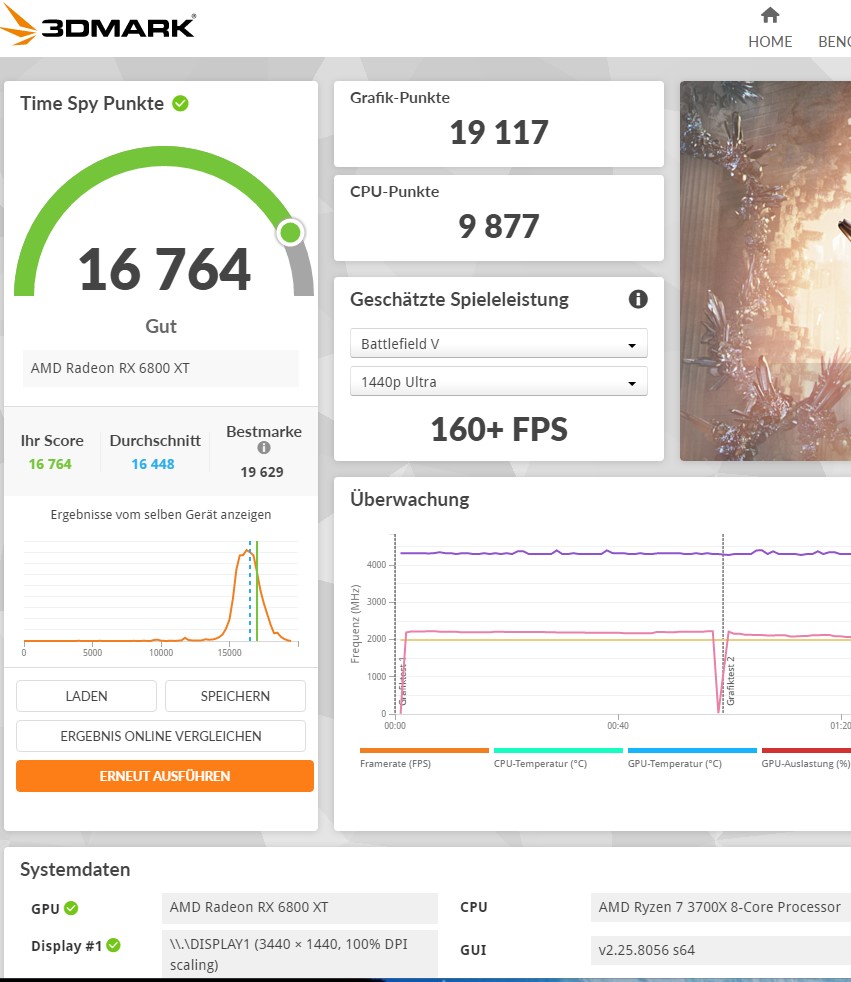Toggle the GPU-Auslastung legend bar
This screenshot has width=851, height=982.
coord(806,750)
